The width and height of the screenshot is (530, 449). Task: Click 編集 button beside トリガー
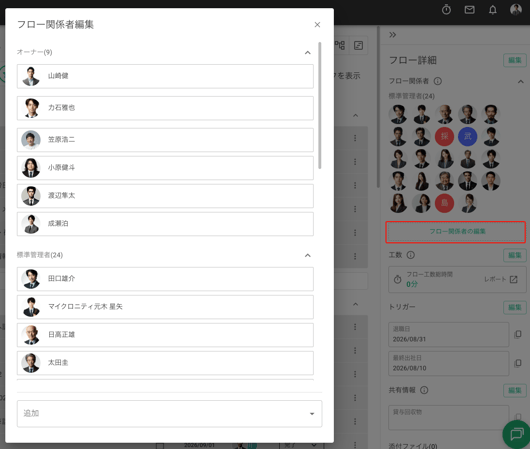pos(515,307)
